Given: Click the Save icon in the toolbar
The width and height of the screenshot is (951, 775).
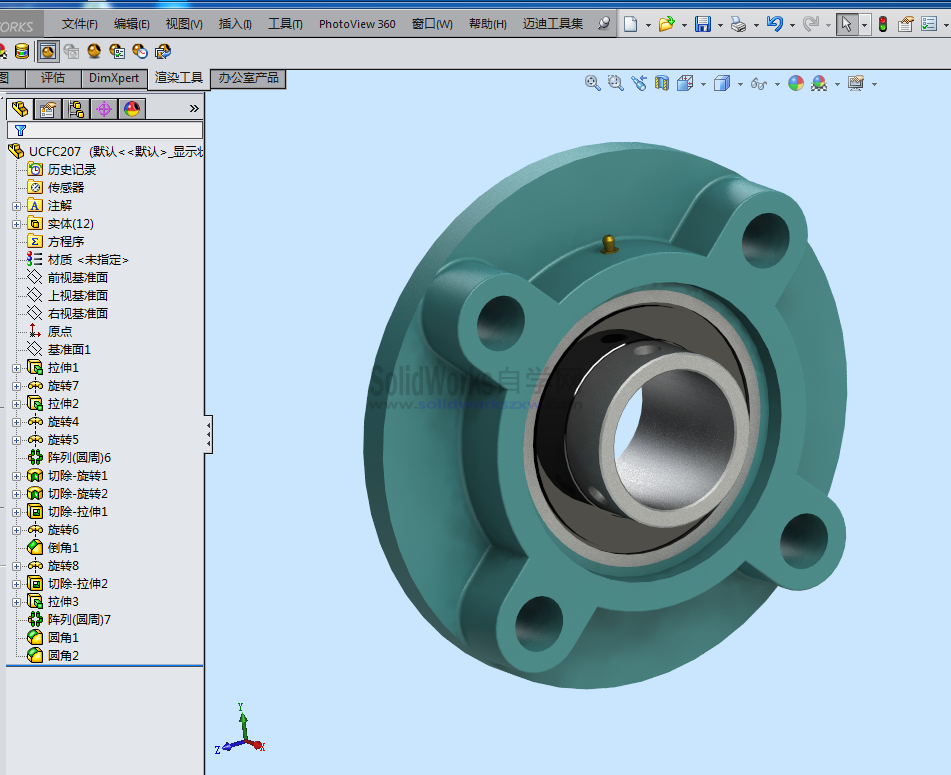Looking at the screenshot, I should [703, 24].
